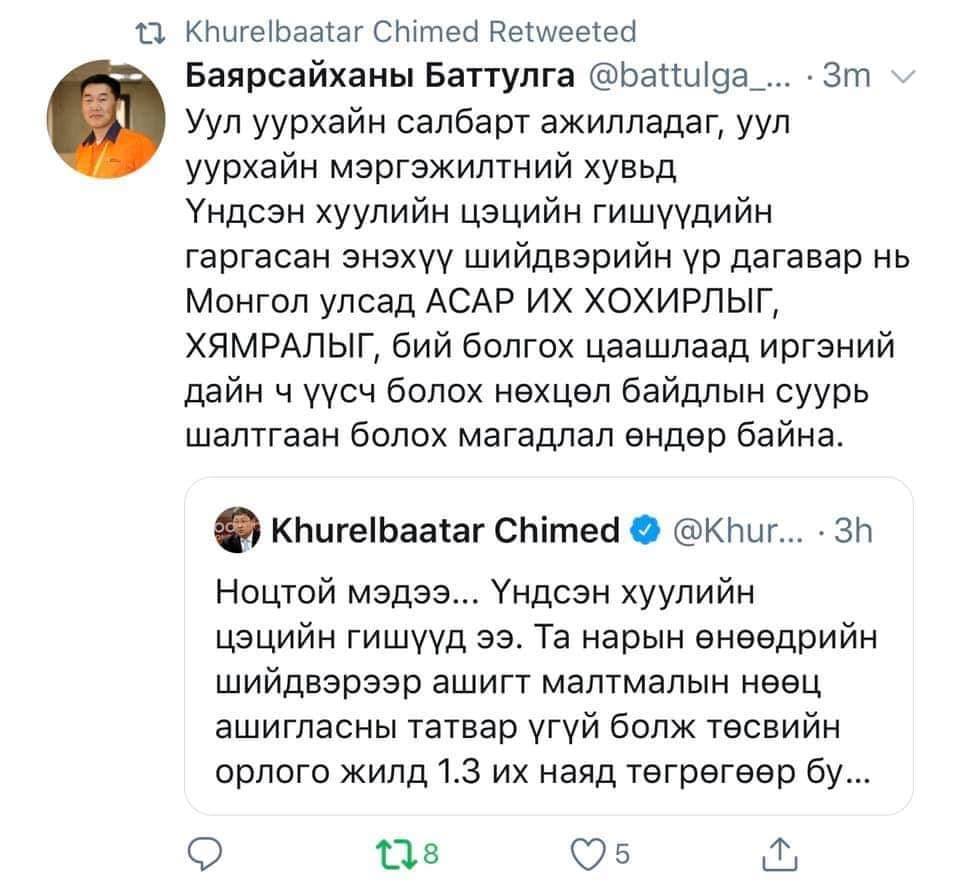Screen dimensions: 960x888
Task: View the retweet count of 8
Action: click(432, 854)
